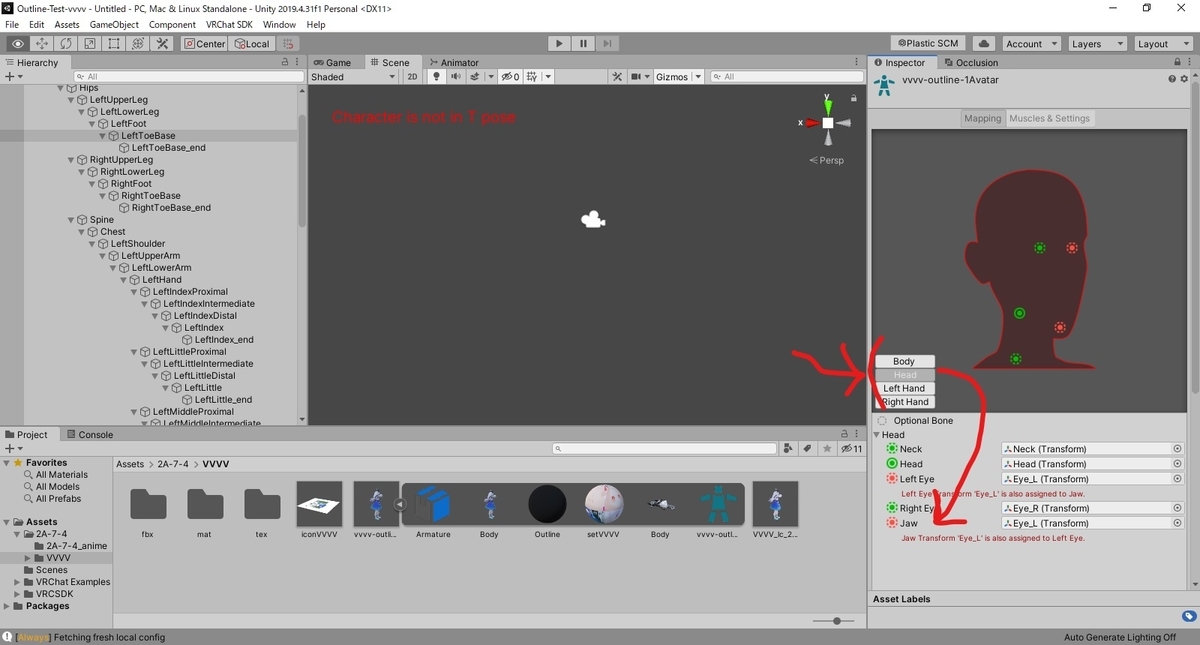Image resolution: width=1200 pixels, height=645 pixels.
Task: Select the combined Transform tool
Action: (x=138, y=44)
